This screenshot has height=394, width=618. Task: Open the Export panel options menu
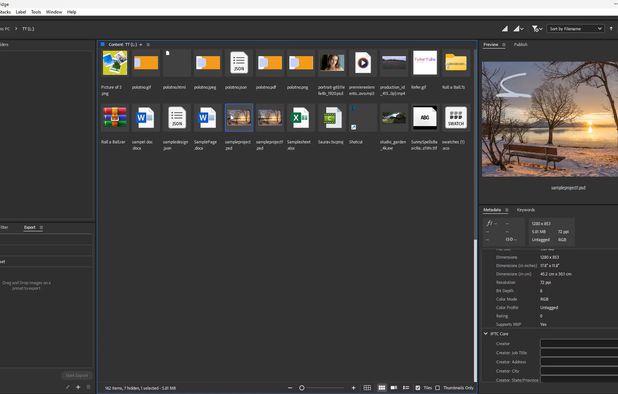(41, 227)
